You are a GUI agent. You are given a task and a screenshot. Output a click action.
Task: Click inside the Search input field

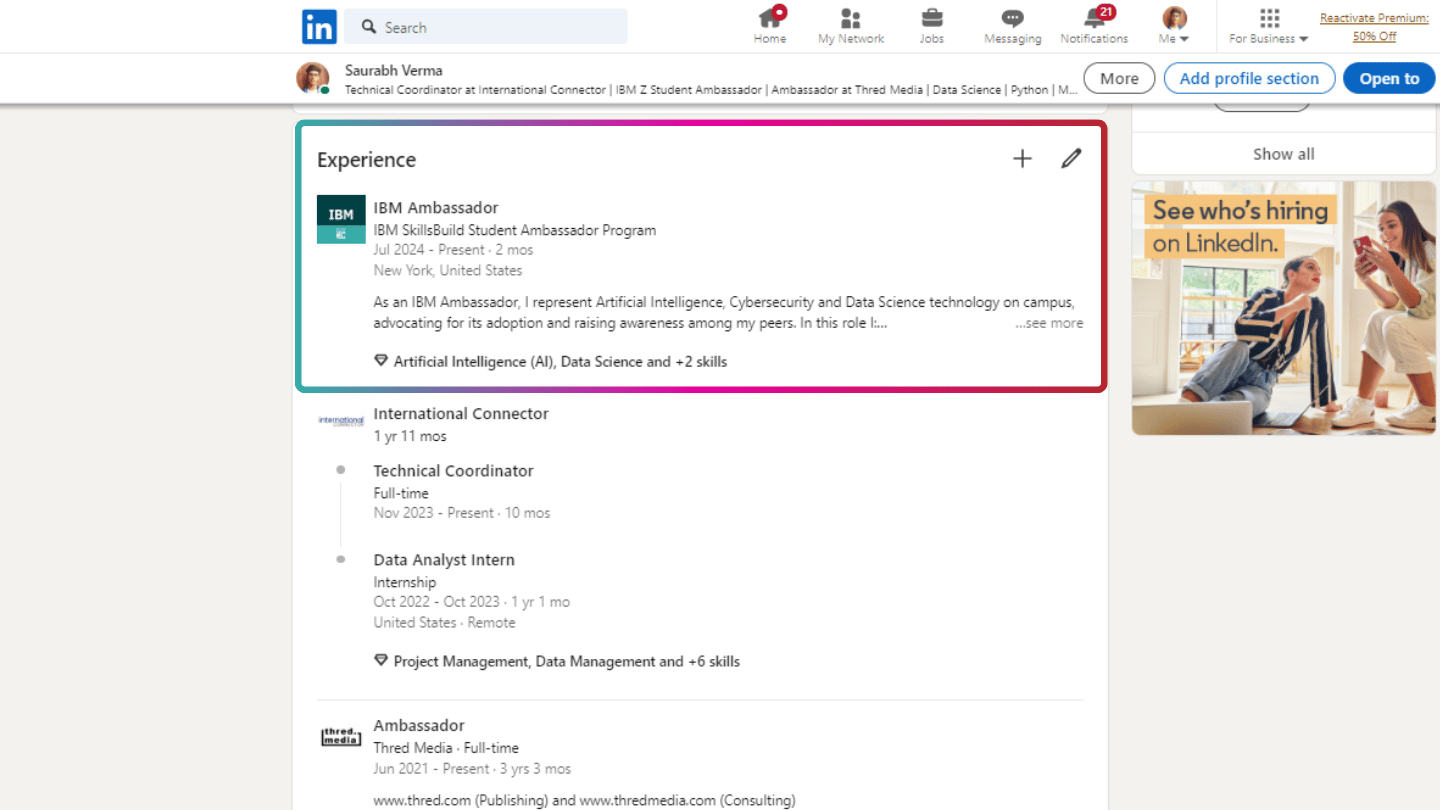click(x=480, y=27)
